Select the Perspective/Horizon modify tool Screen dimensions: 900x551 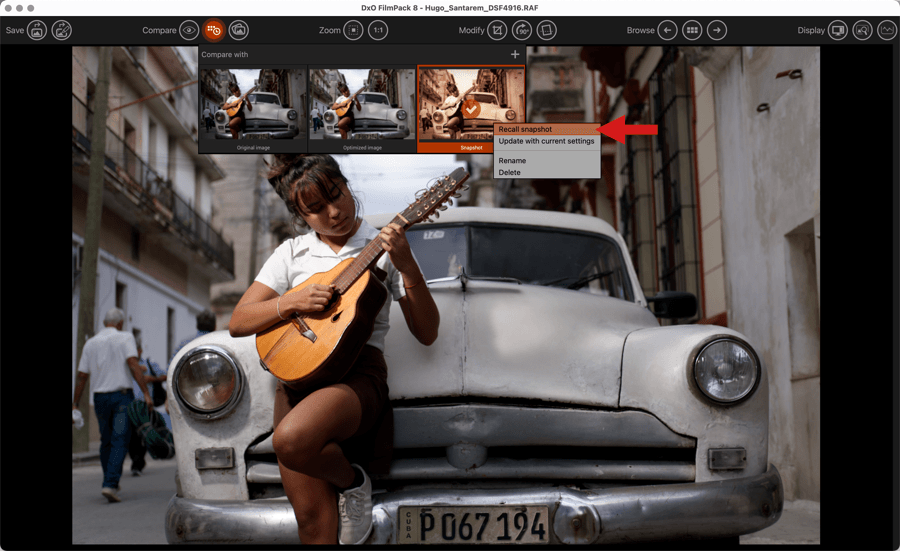click(x=546, y=30)
